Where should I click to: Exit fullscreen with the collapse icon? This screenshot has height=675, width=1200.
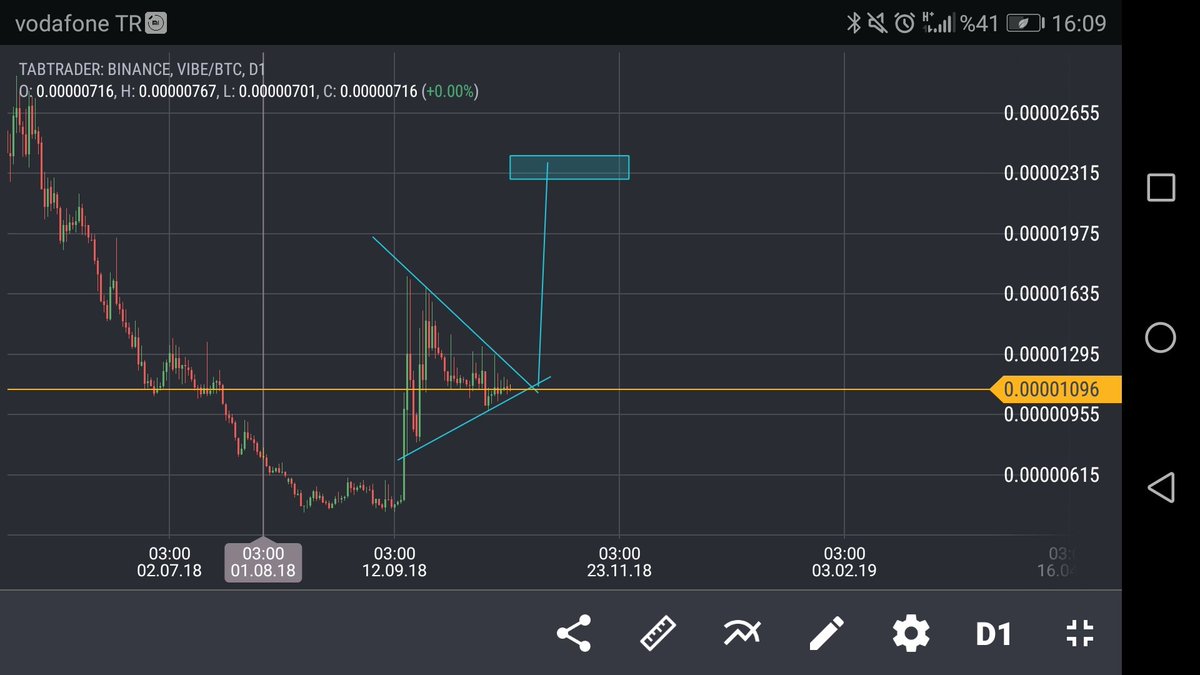[1080, 634]
